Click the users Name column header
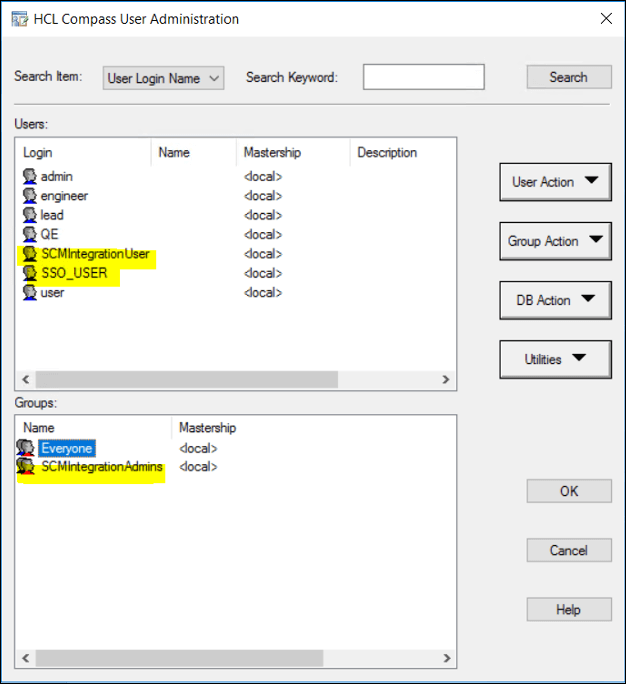Image resolution: width=626 pixels, height=684 pixels. click(194, 153)
